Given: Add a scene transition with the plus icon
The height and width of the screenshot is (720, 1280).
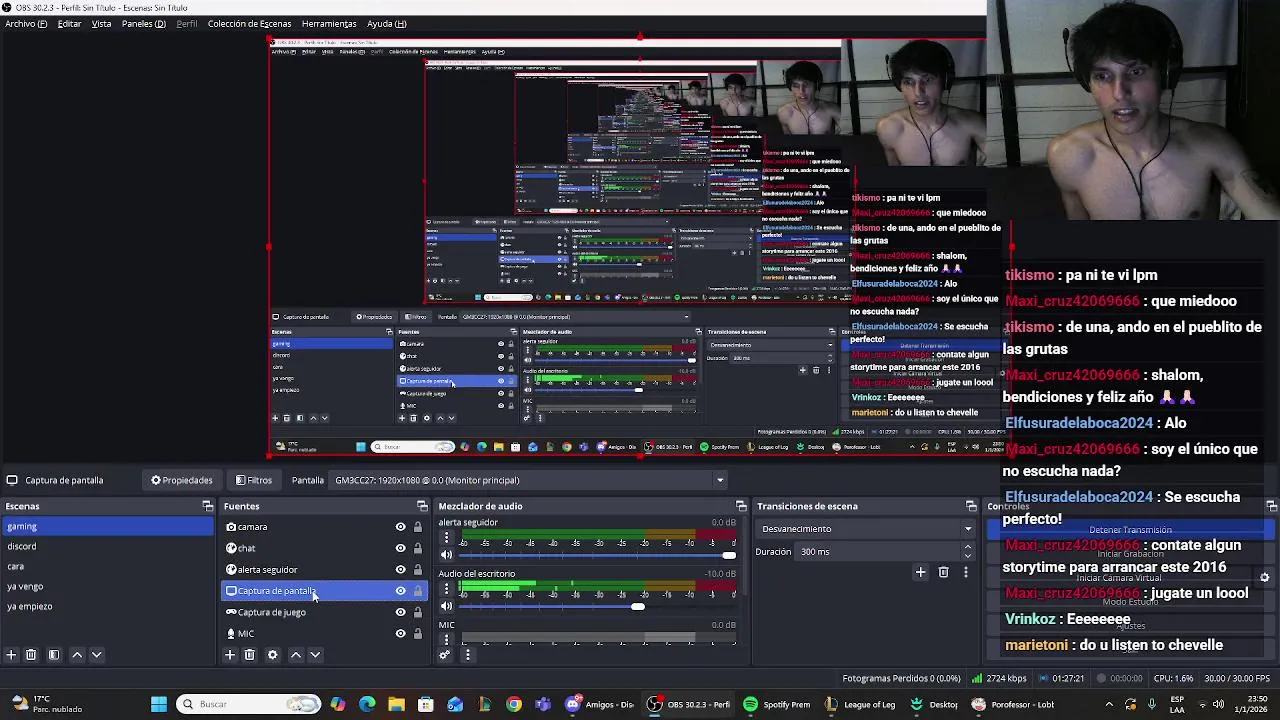Looking at the screenshot, I should (920, 572).
